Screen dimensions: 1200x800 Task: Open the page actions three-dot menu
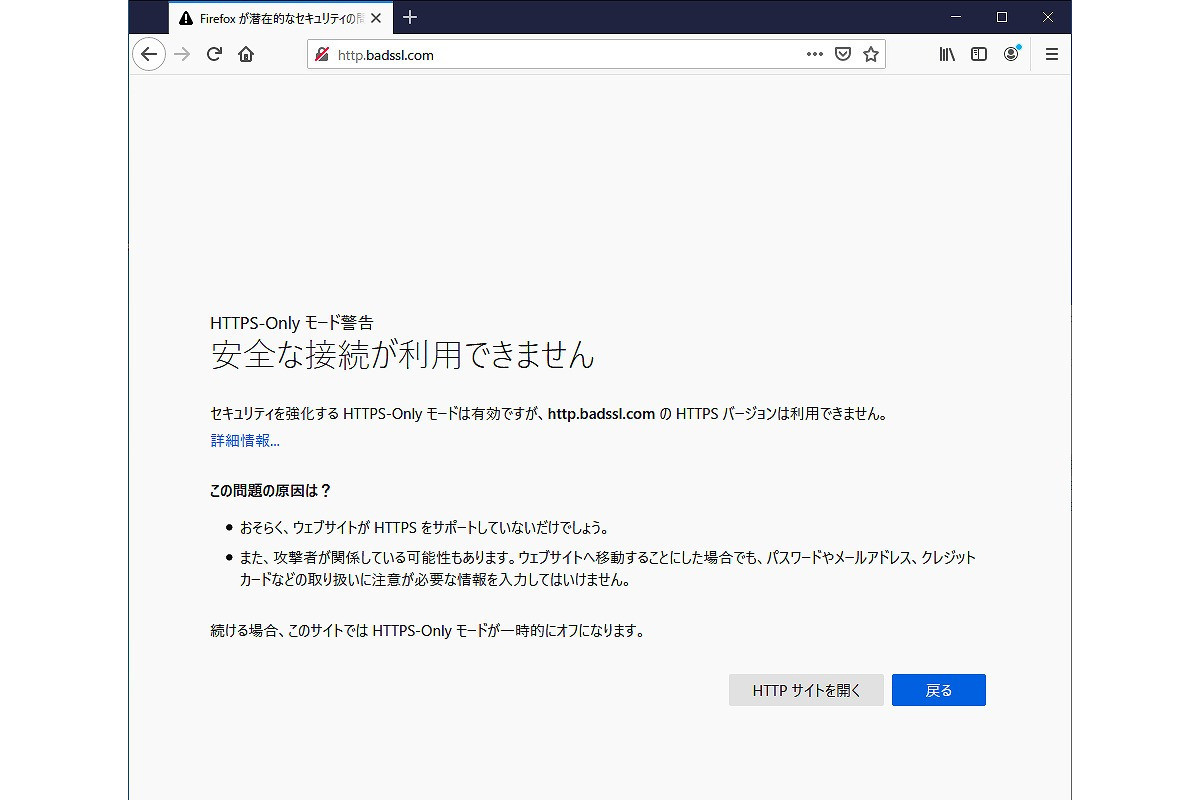815,55
